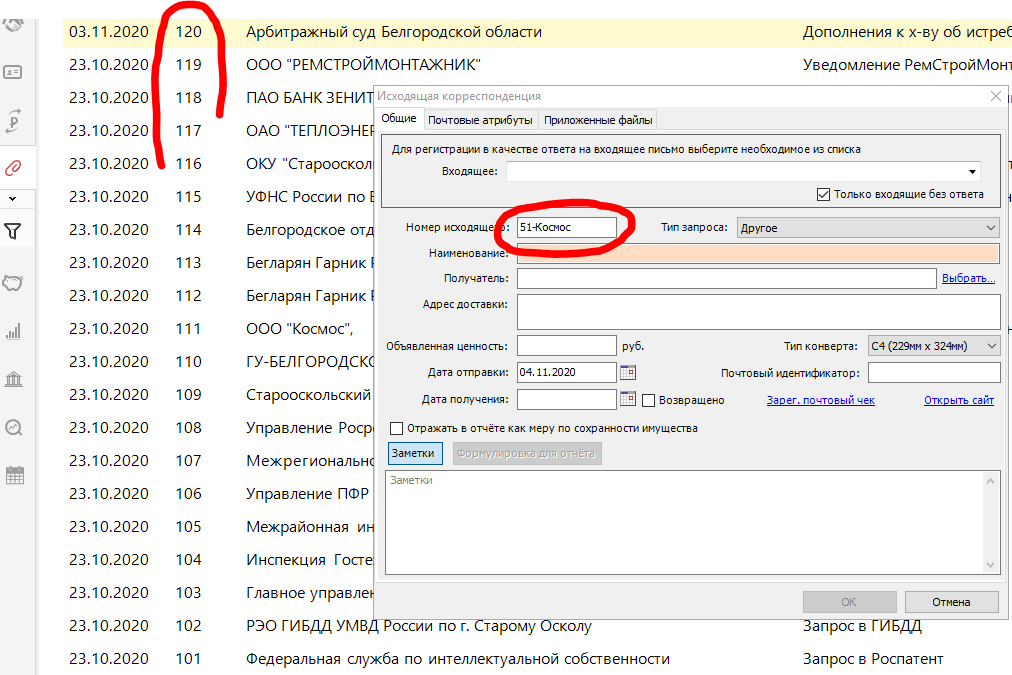Click the 'Выбрать...' recipient link
The width and height of the screenshot is (1012, 675).
968,278
